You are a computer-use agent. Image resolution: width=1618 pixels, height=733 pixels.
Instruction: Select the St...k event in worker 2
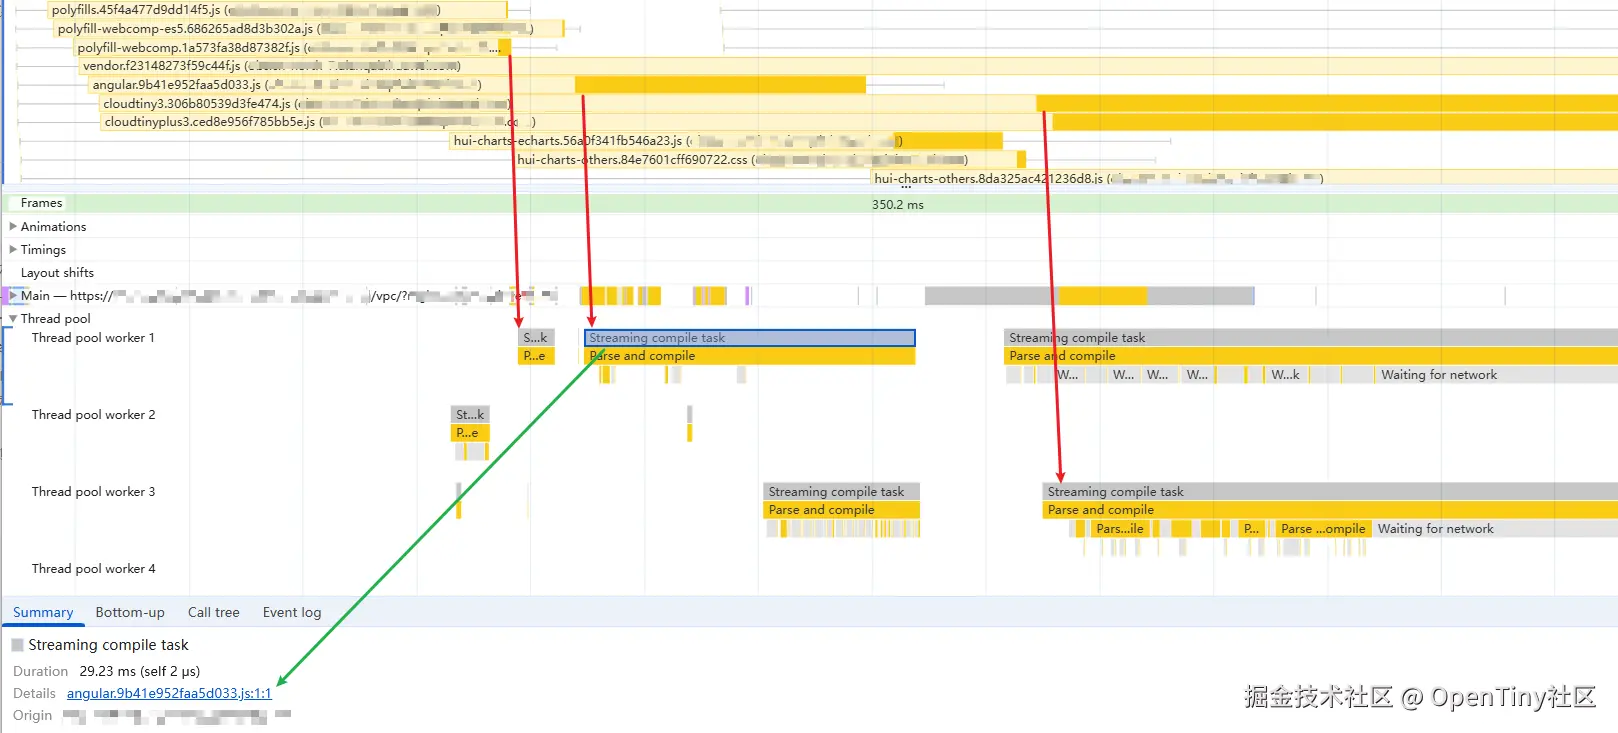[470, 415]
